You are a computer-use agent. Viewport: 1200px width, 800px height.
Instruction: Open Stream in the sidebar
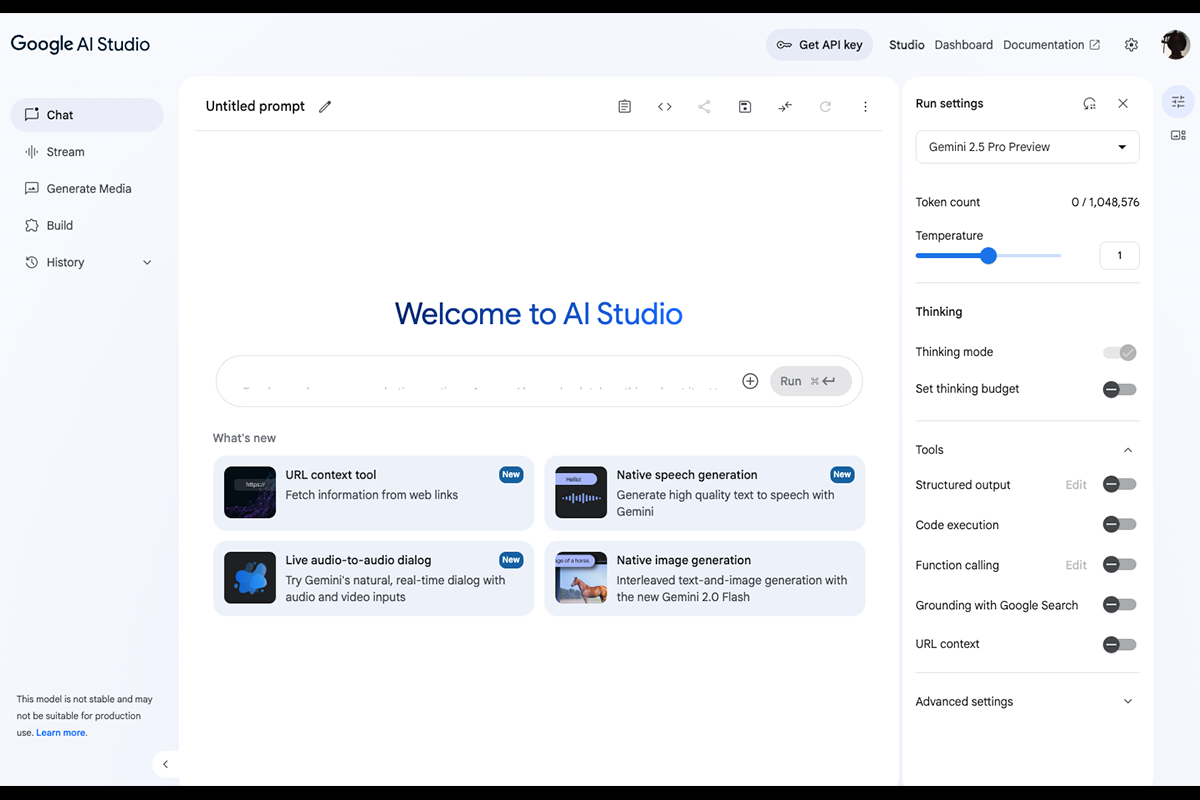click(87, 152)
